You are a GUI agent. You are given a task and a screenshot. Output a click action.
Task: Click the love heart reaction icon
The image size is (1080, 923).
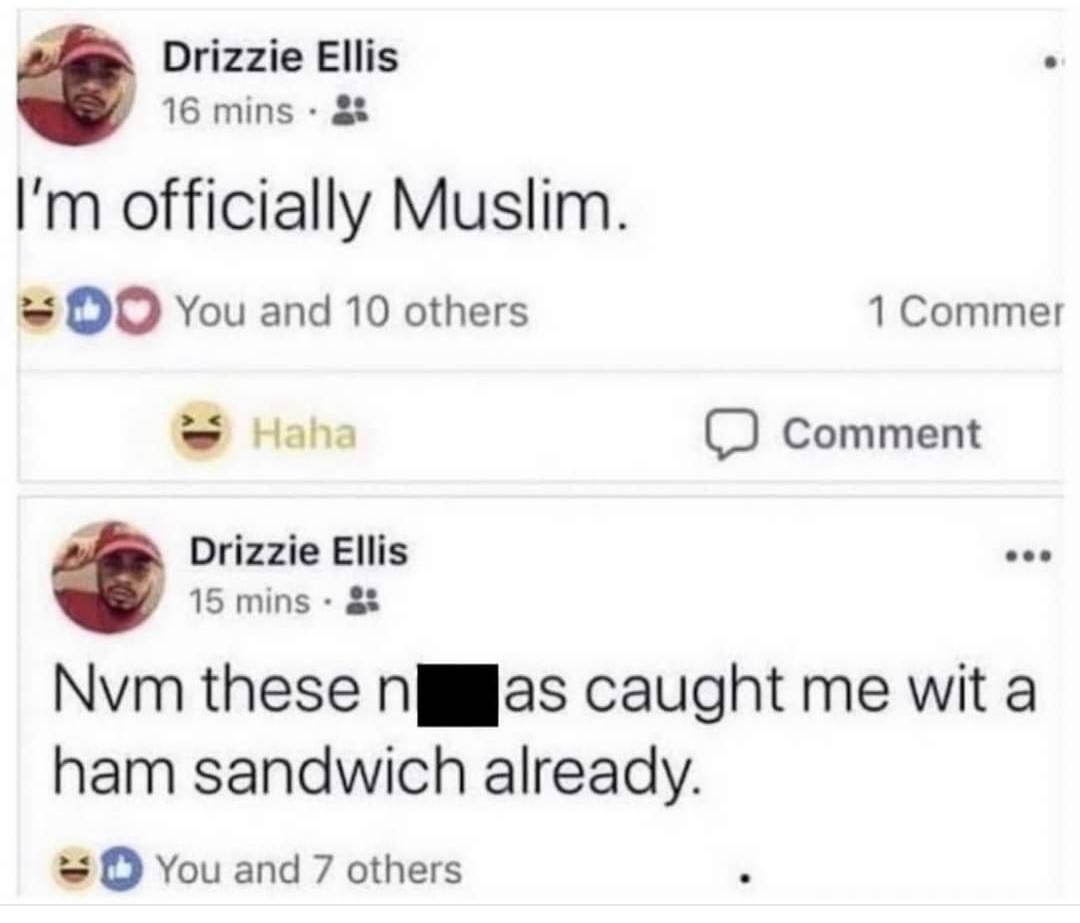(141, 312)
